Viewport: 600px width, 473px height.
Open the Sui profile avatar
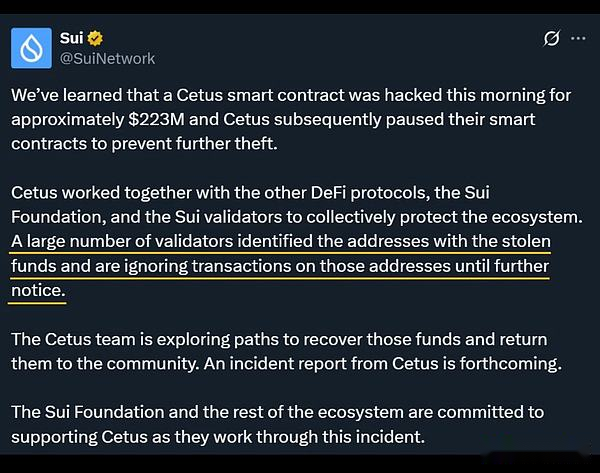[x=31, y=48]
